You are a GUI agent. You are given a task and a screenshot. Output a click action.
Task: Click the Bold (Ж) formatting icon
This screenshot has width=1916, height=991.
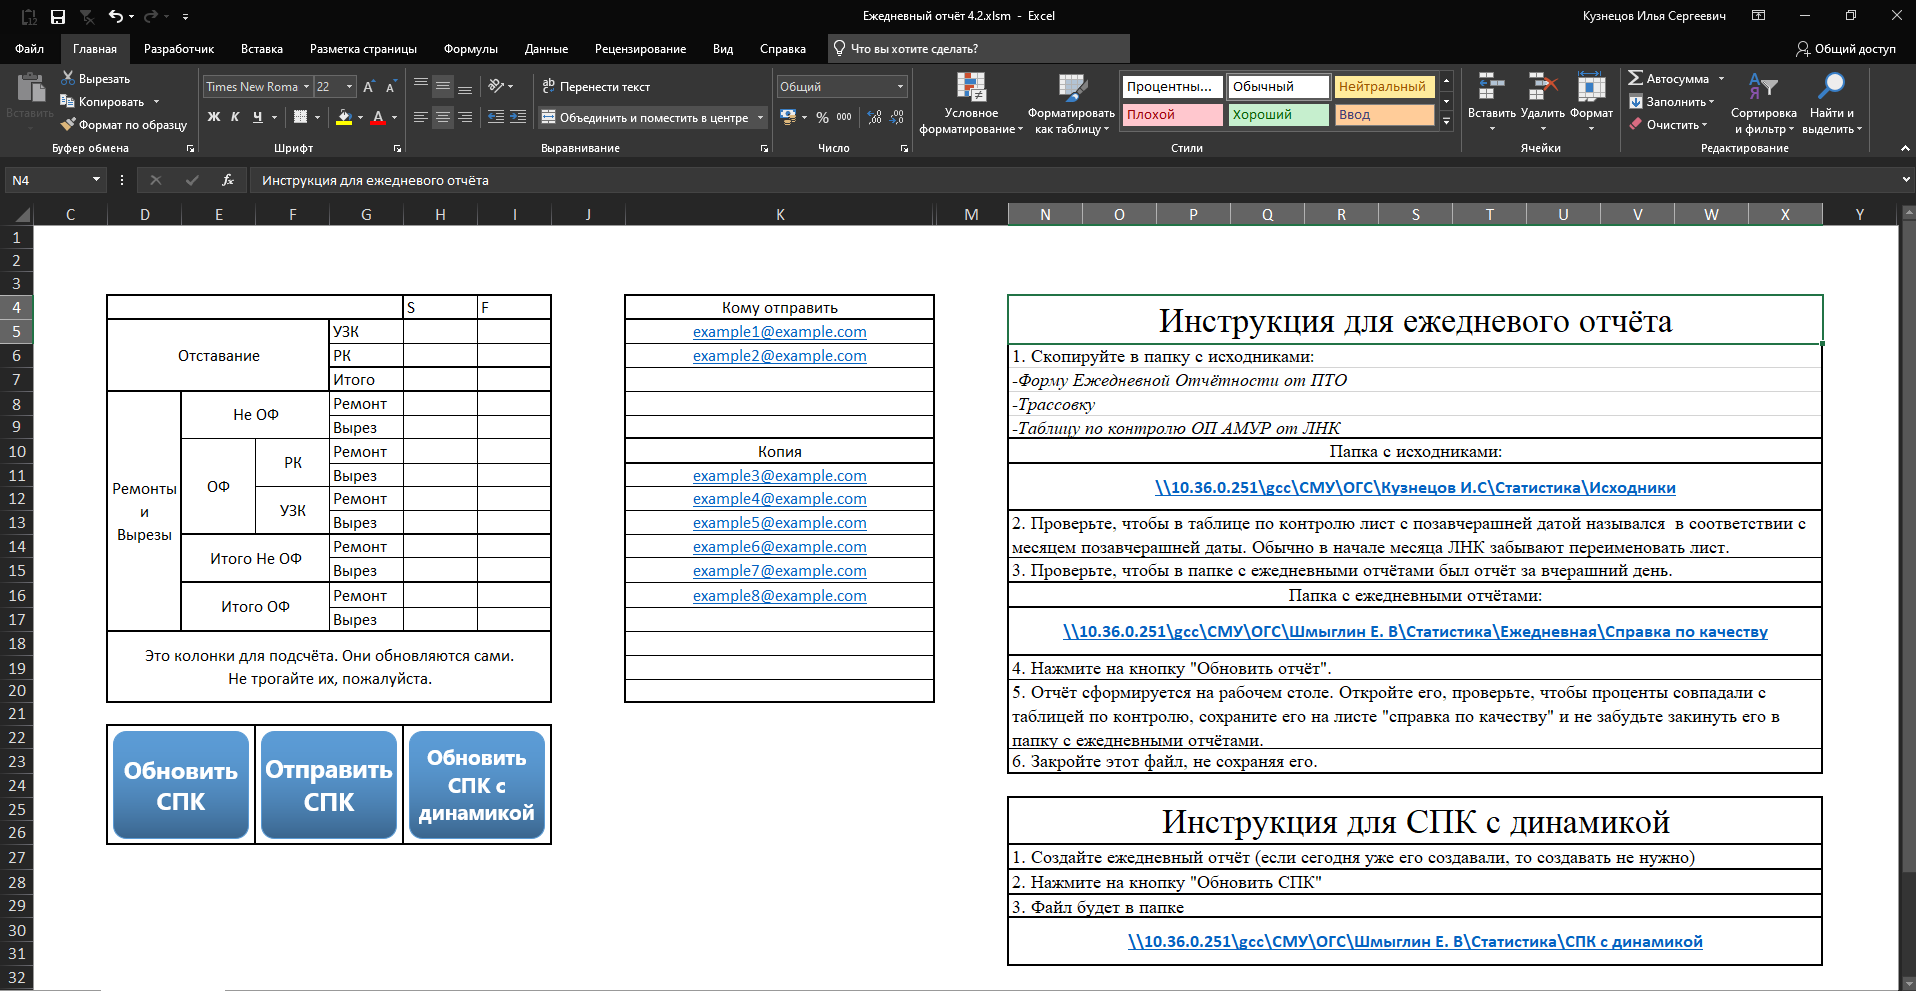pyautogui.click(x=213, y=117)
